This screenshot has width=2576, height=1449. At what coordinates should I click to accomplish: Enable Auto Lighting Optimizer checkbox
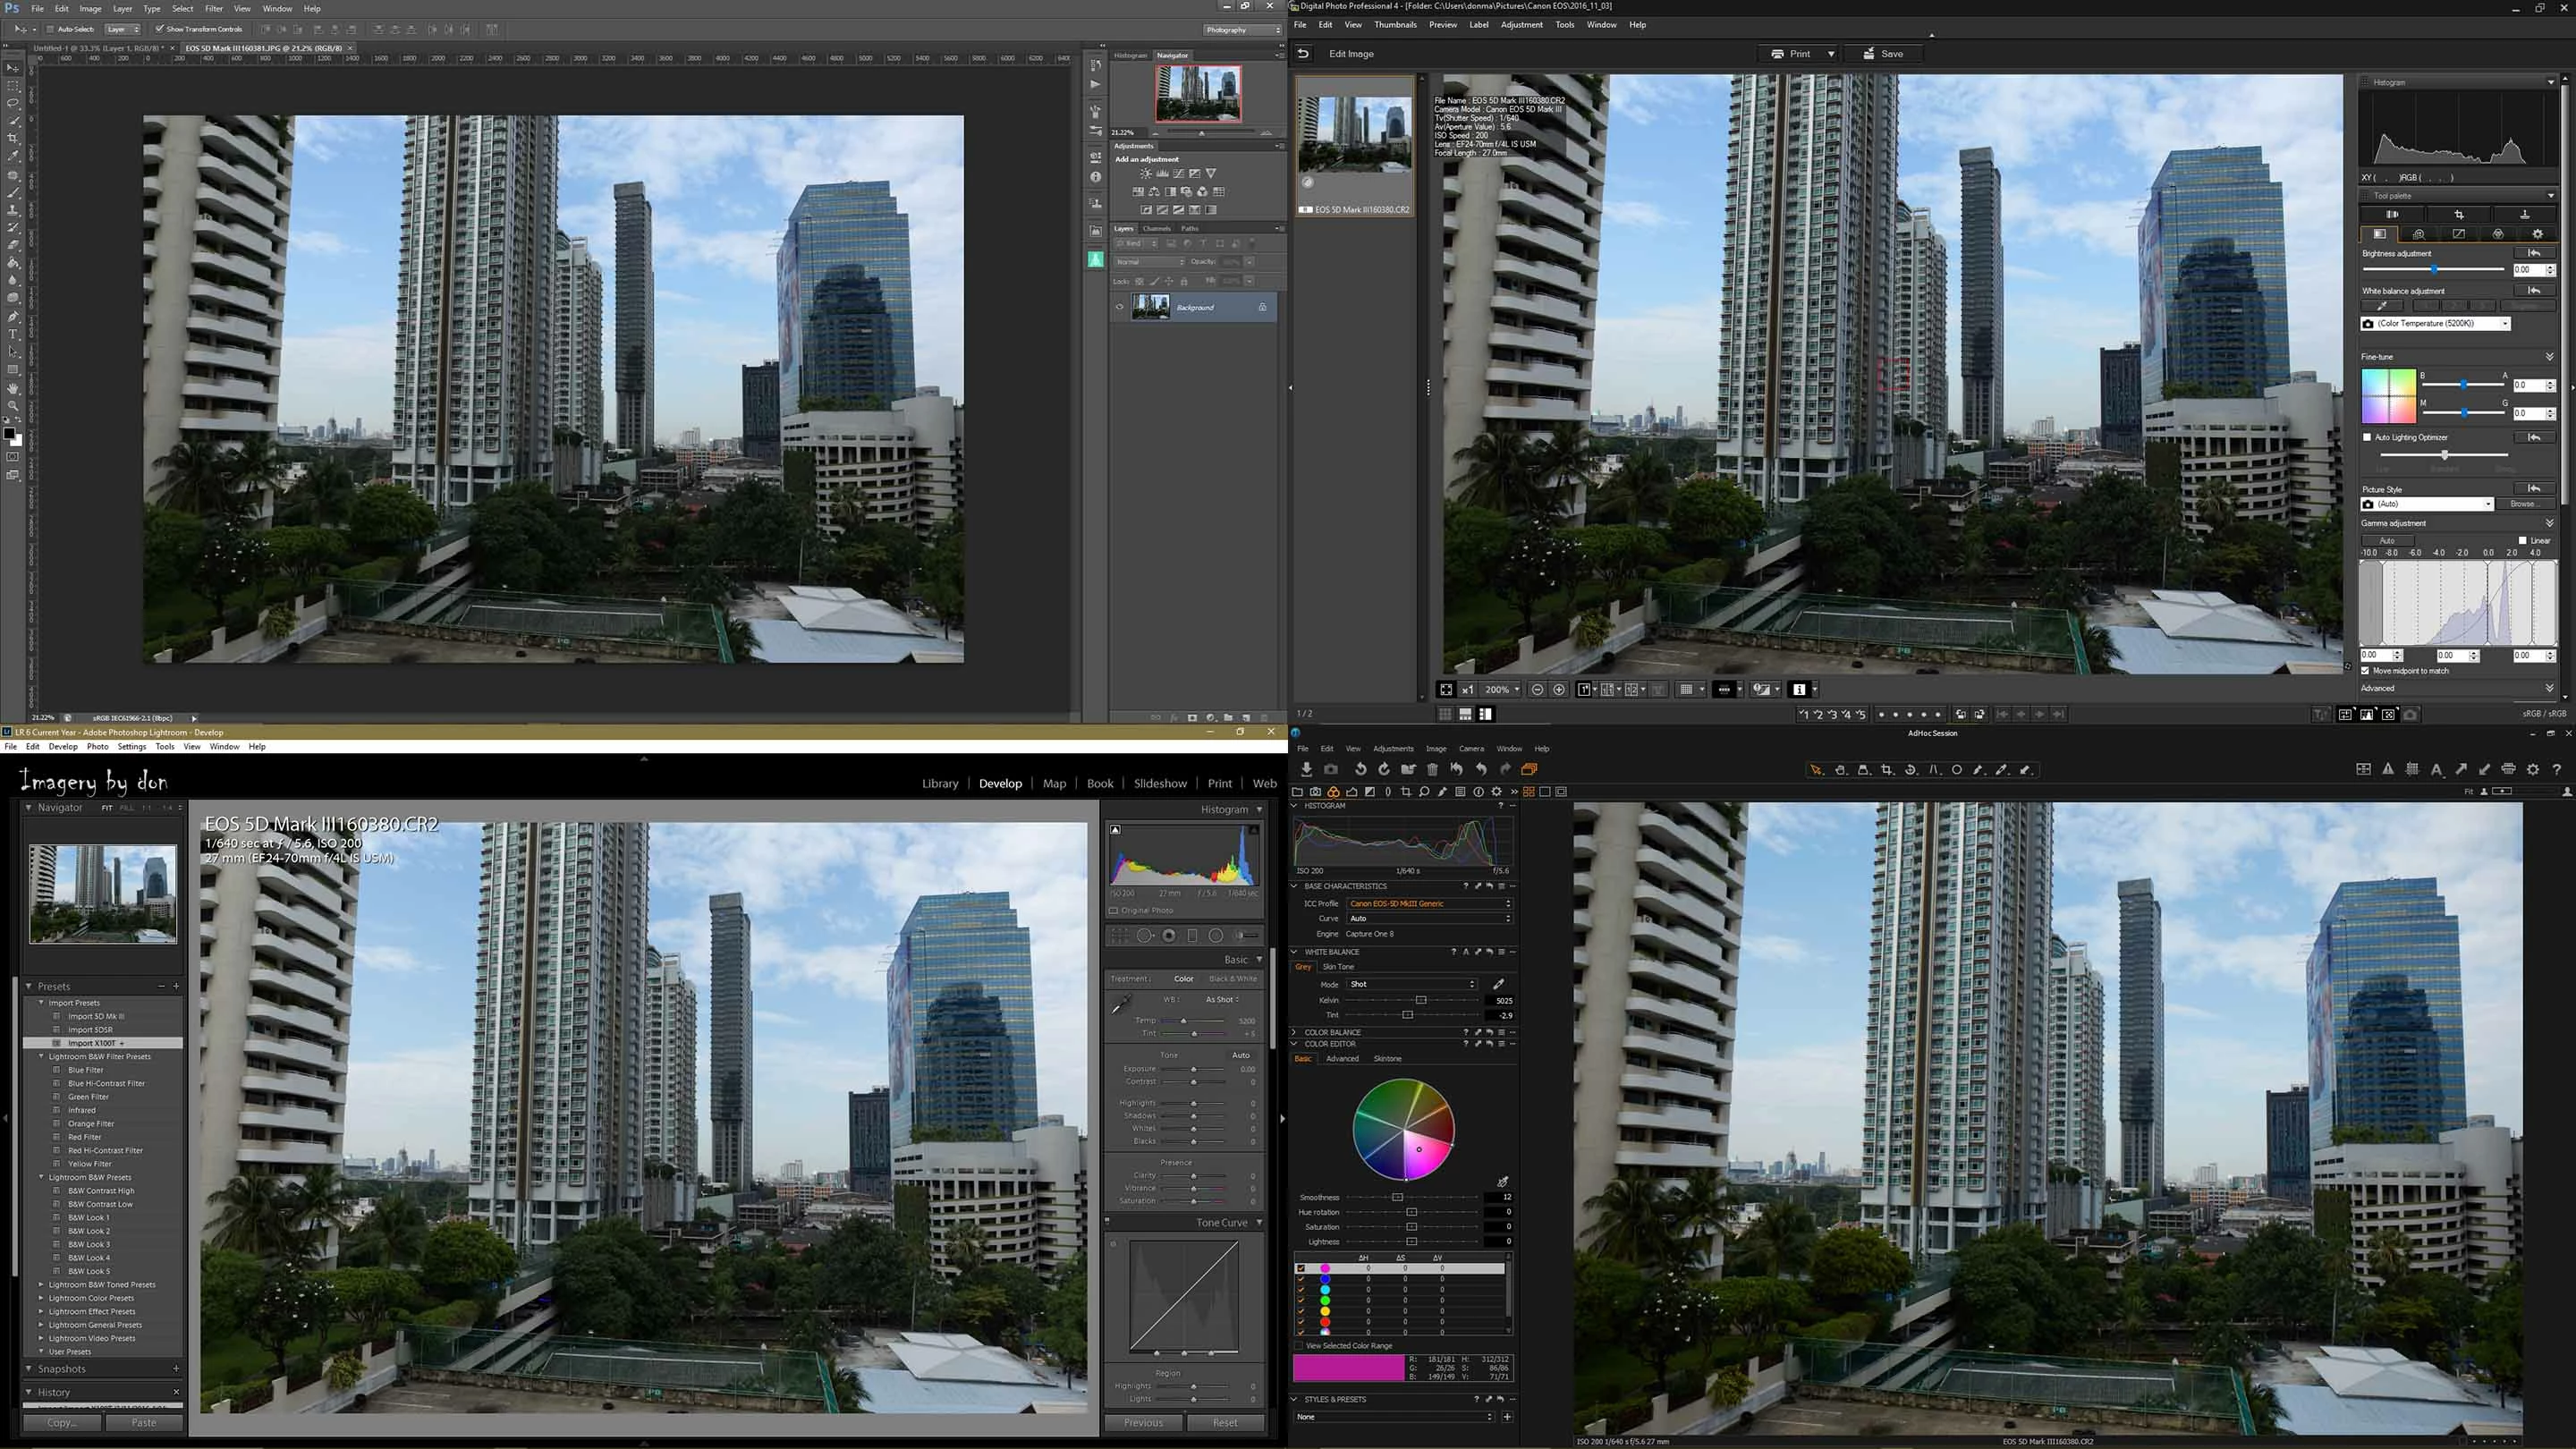2367,437
